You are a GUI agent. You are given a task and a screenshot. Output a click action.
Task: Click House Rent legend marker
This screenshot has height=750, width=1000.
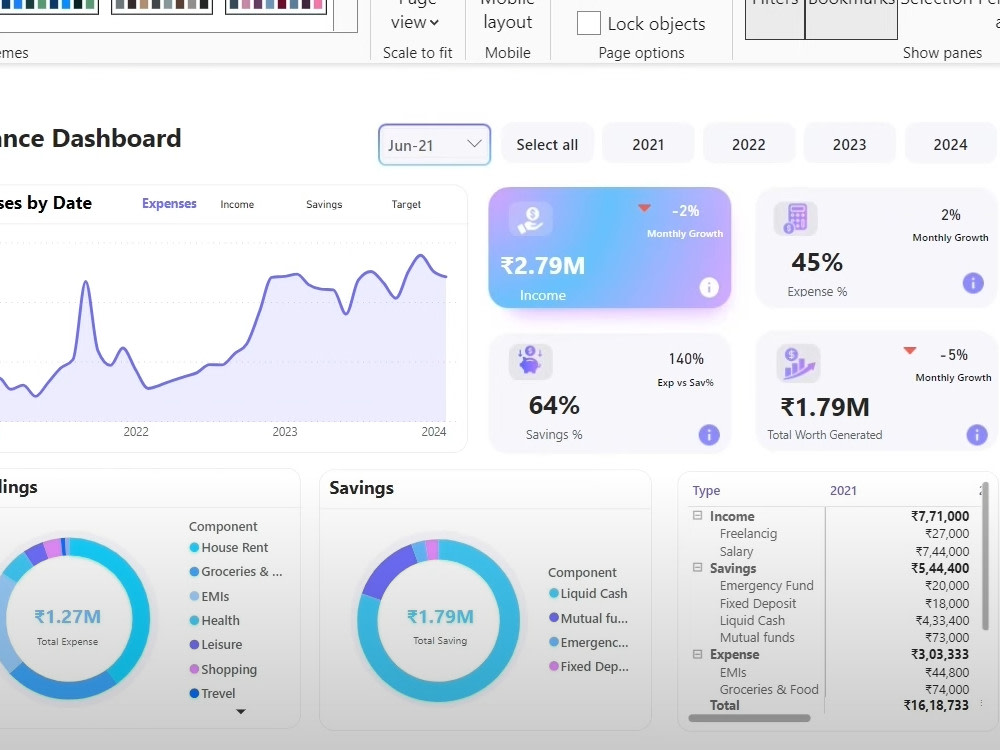[195, 547]
